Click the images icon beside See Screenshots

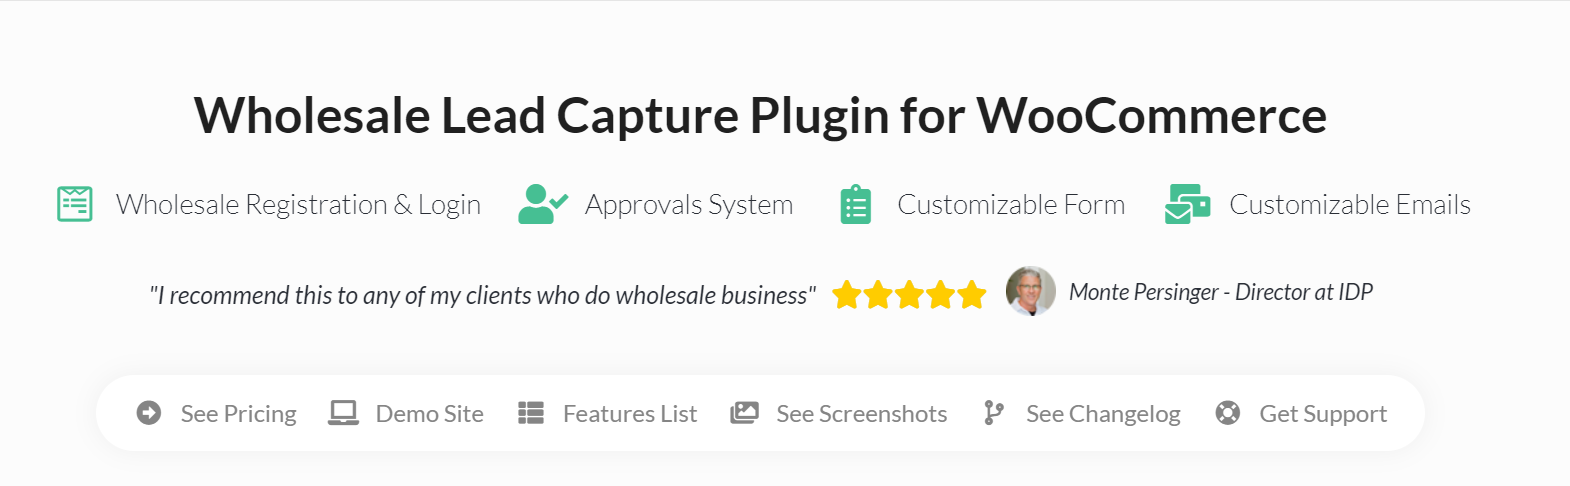click(x=744, y=413)
